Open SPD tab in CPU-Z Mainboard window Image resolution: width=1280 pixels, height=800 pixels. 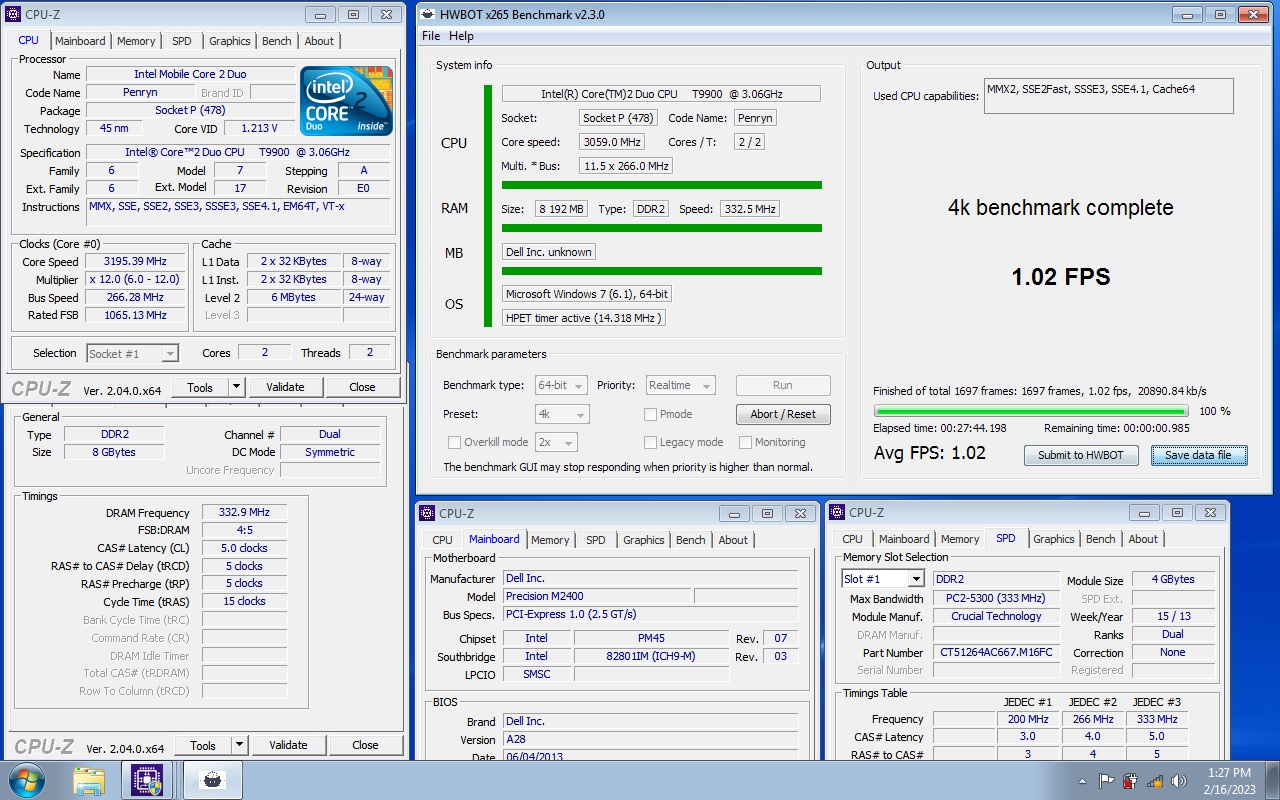tap(596, 540)
